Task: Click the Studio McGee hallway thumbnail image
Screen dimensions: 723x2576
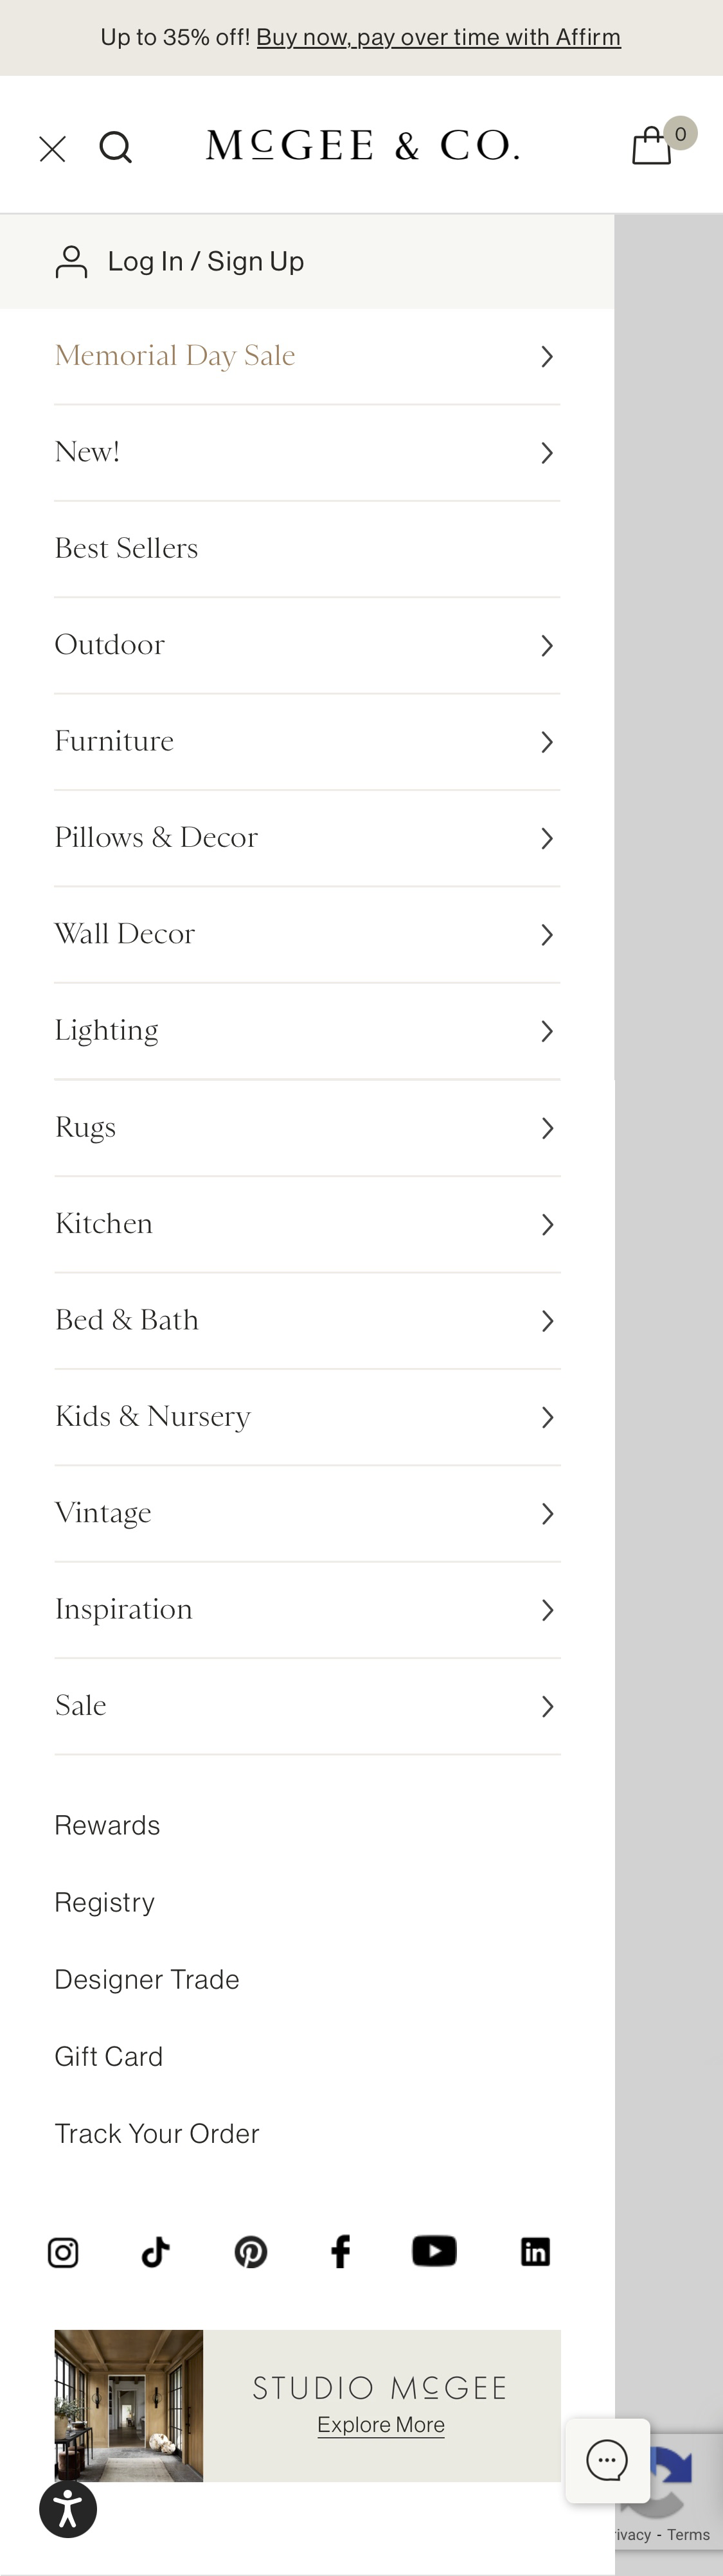Action: (x=128, y=2405)
